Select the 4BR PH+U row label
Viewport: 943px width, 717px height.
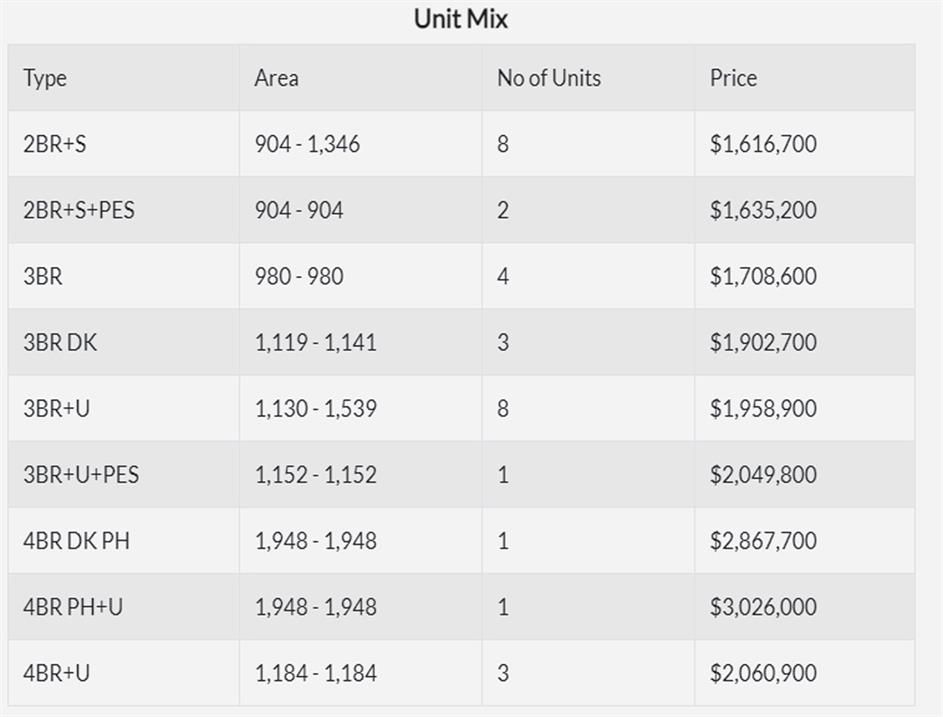73,607
